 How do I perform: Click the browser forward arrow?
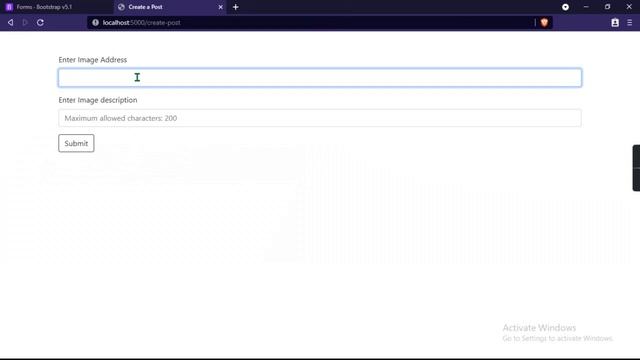click(25, 22)
